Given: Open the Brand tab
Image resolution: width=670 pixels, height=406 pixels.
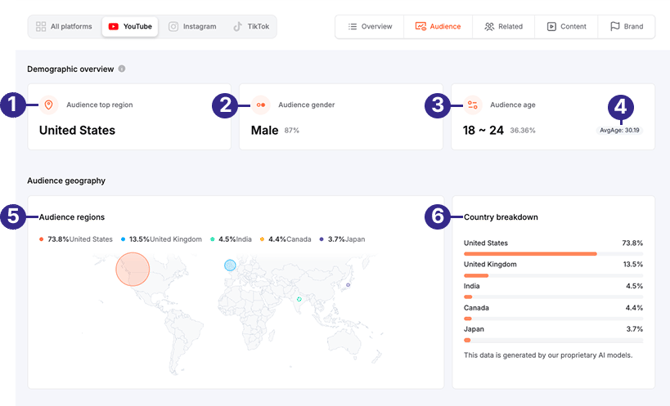Looking at the screenshot, I should click(627, 27).
